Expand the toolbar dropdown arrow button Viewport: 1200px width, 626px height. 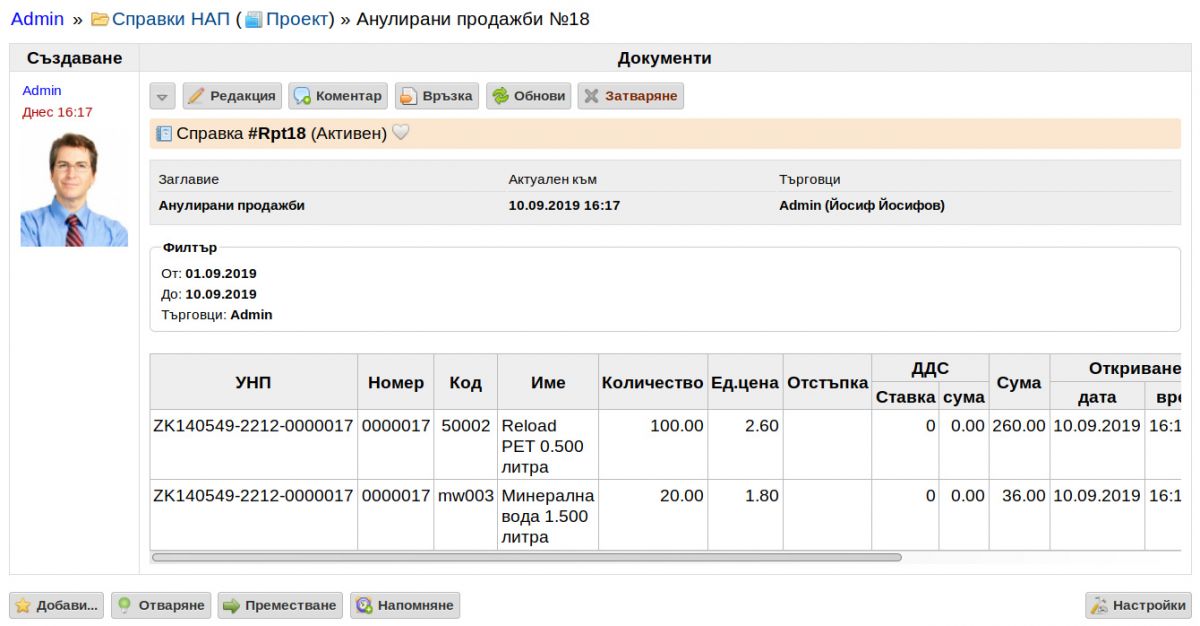(163, 96)
